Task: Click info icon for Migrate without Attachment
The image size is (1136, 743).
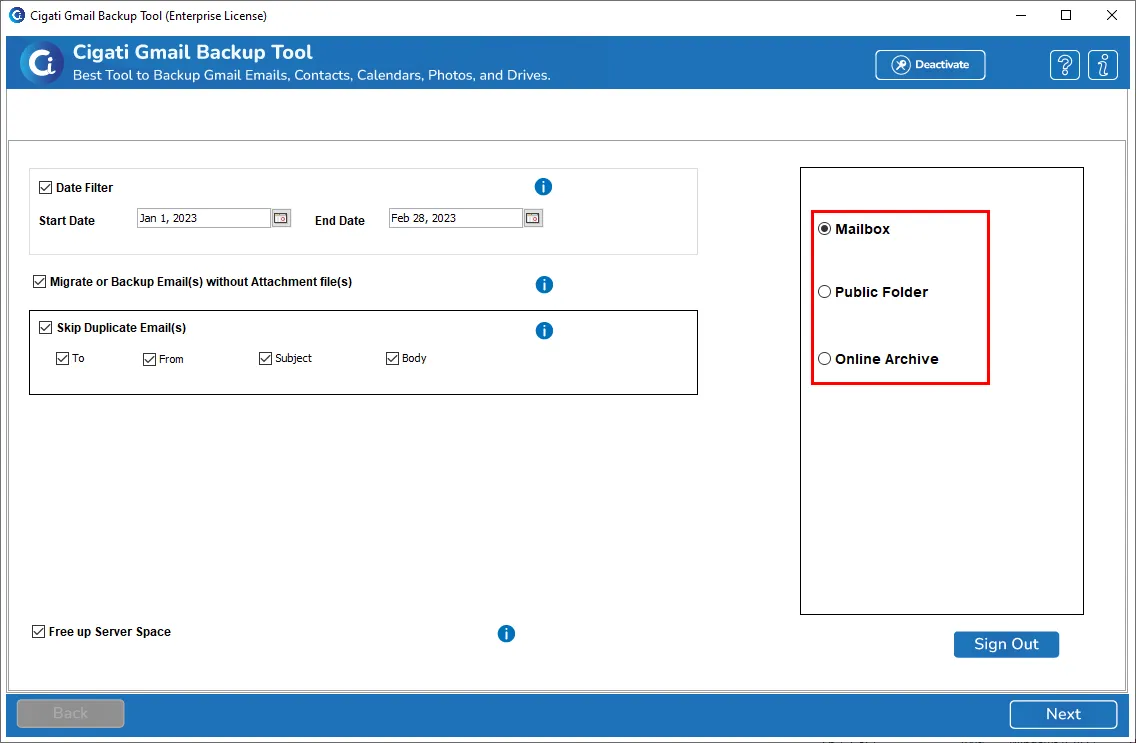Action: pyautogui.click(x=544, y=285)
